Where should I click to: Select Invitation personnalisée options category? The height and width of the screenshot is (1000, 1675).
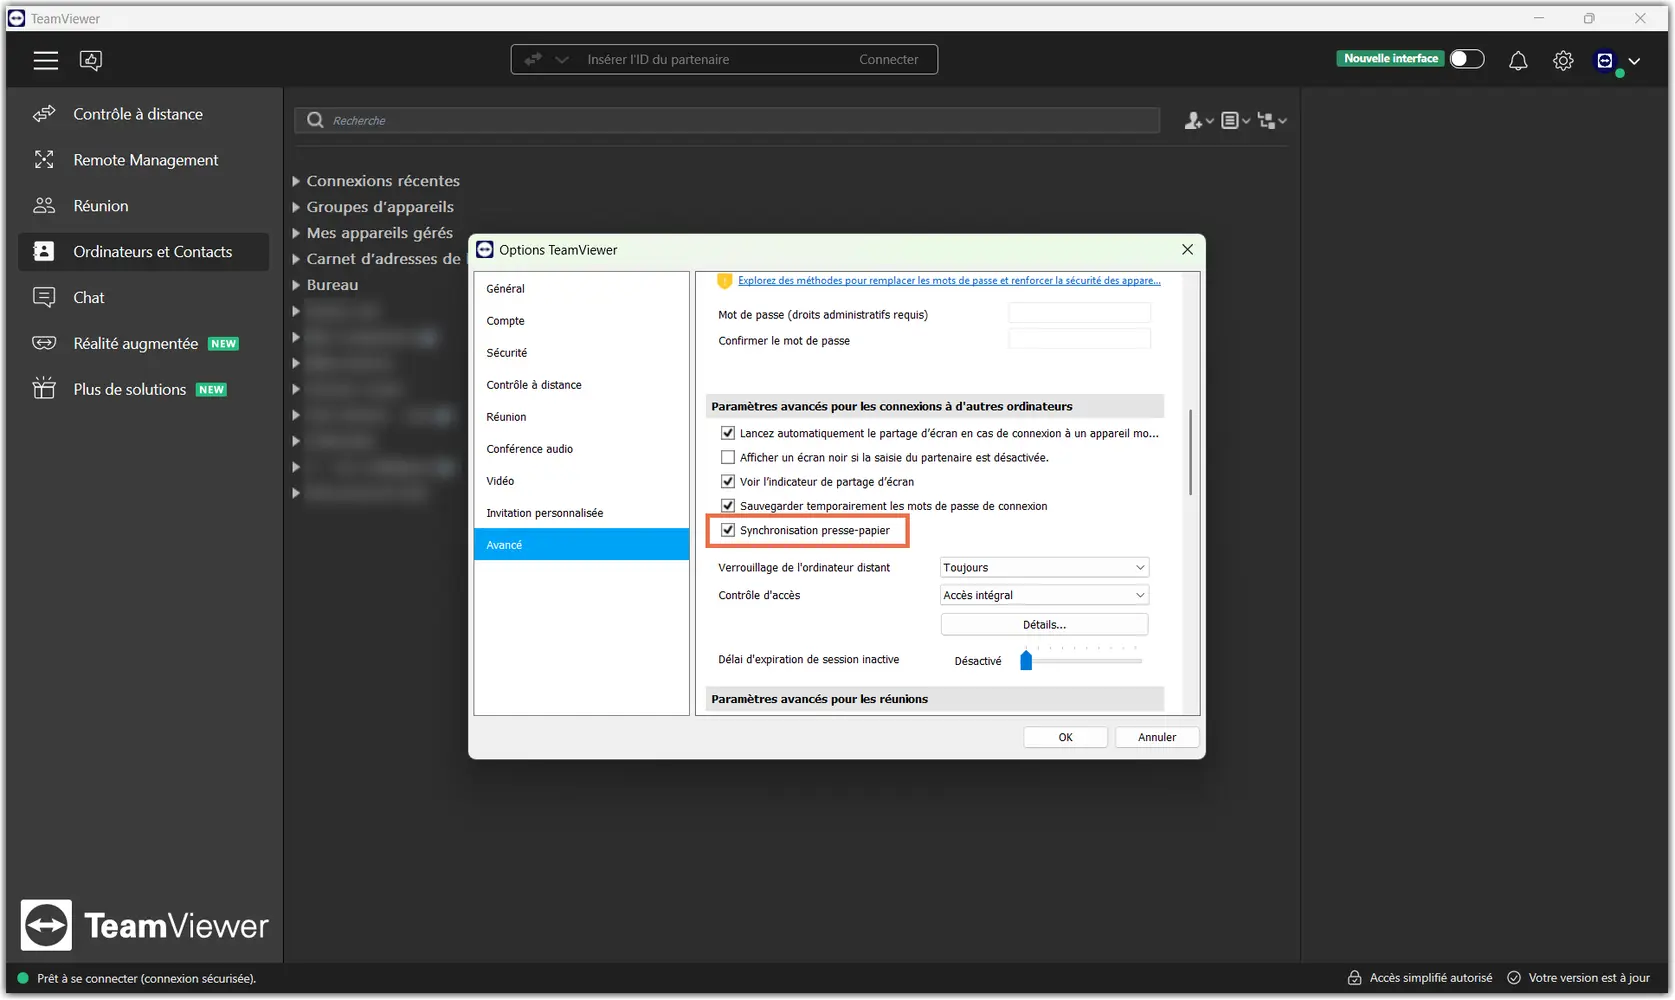582,513
